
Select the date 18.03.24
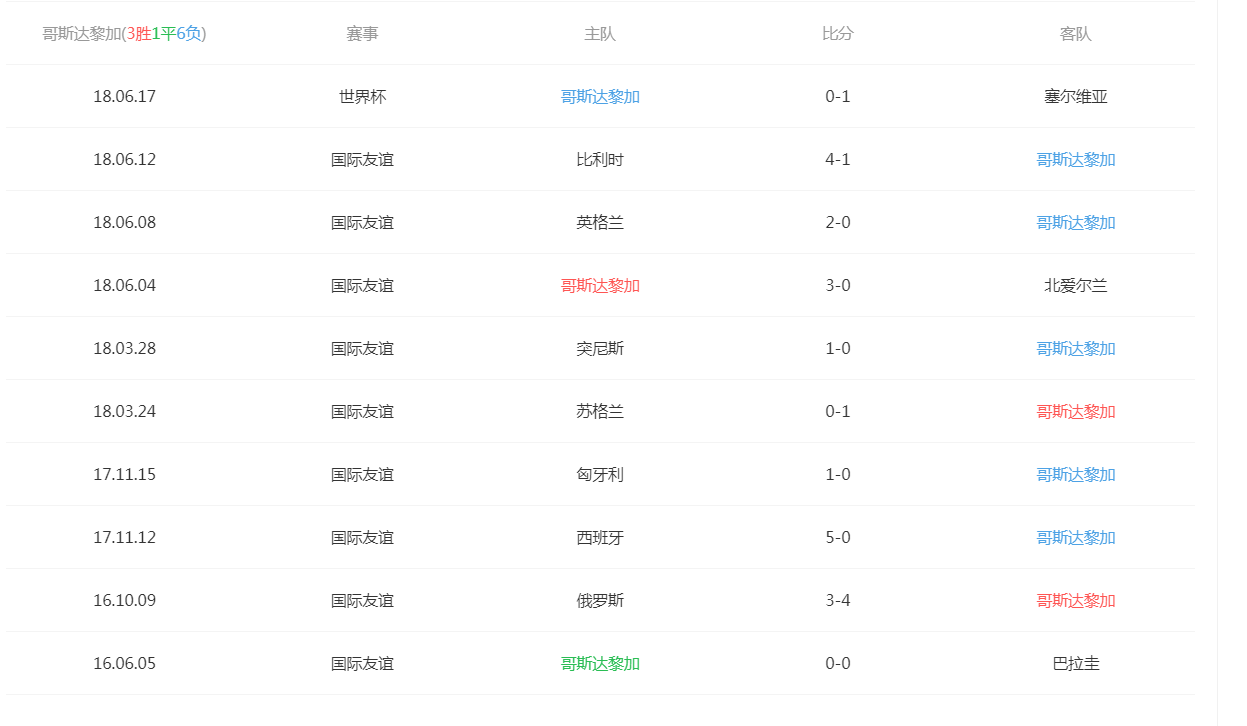click(125, 412)
